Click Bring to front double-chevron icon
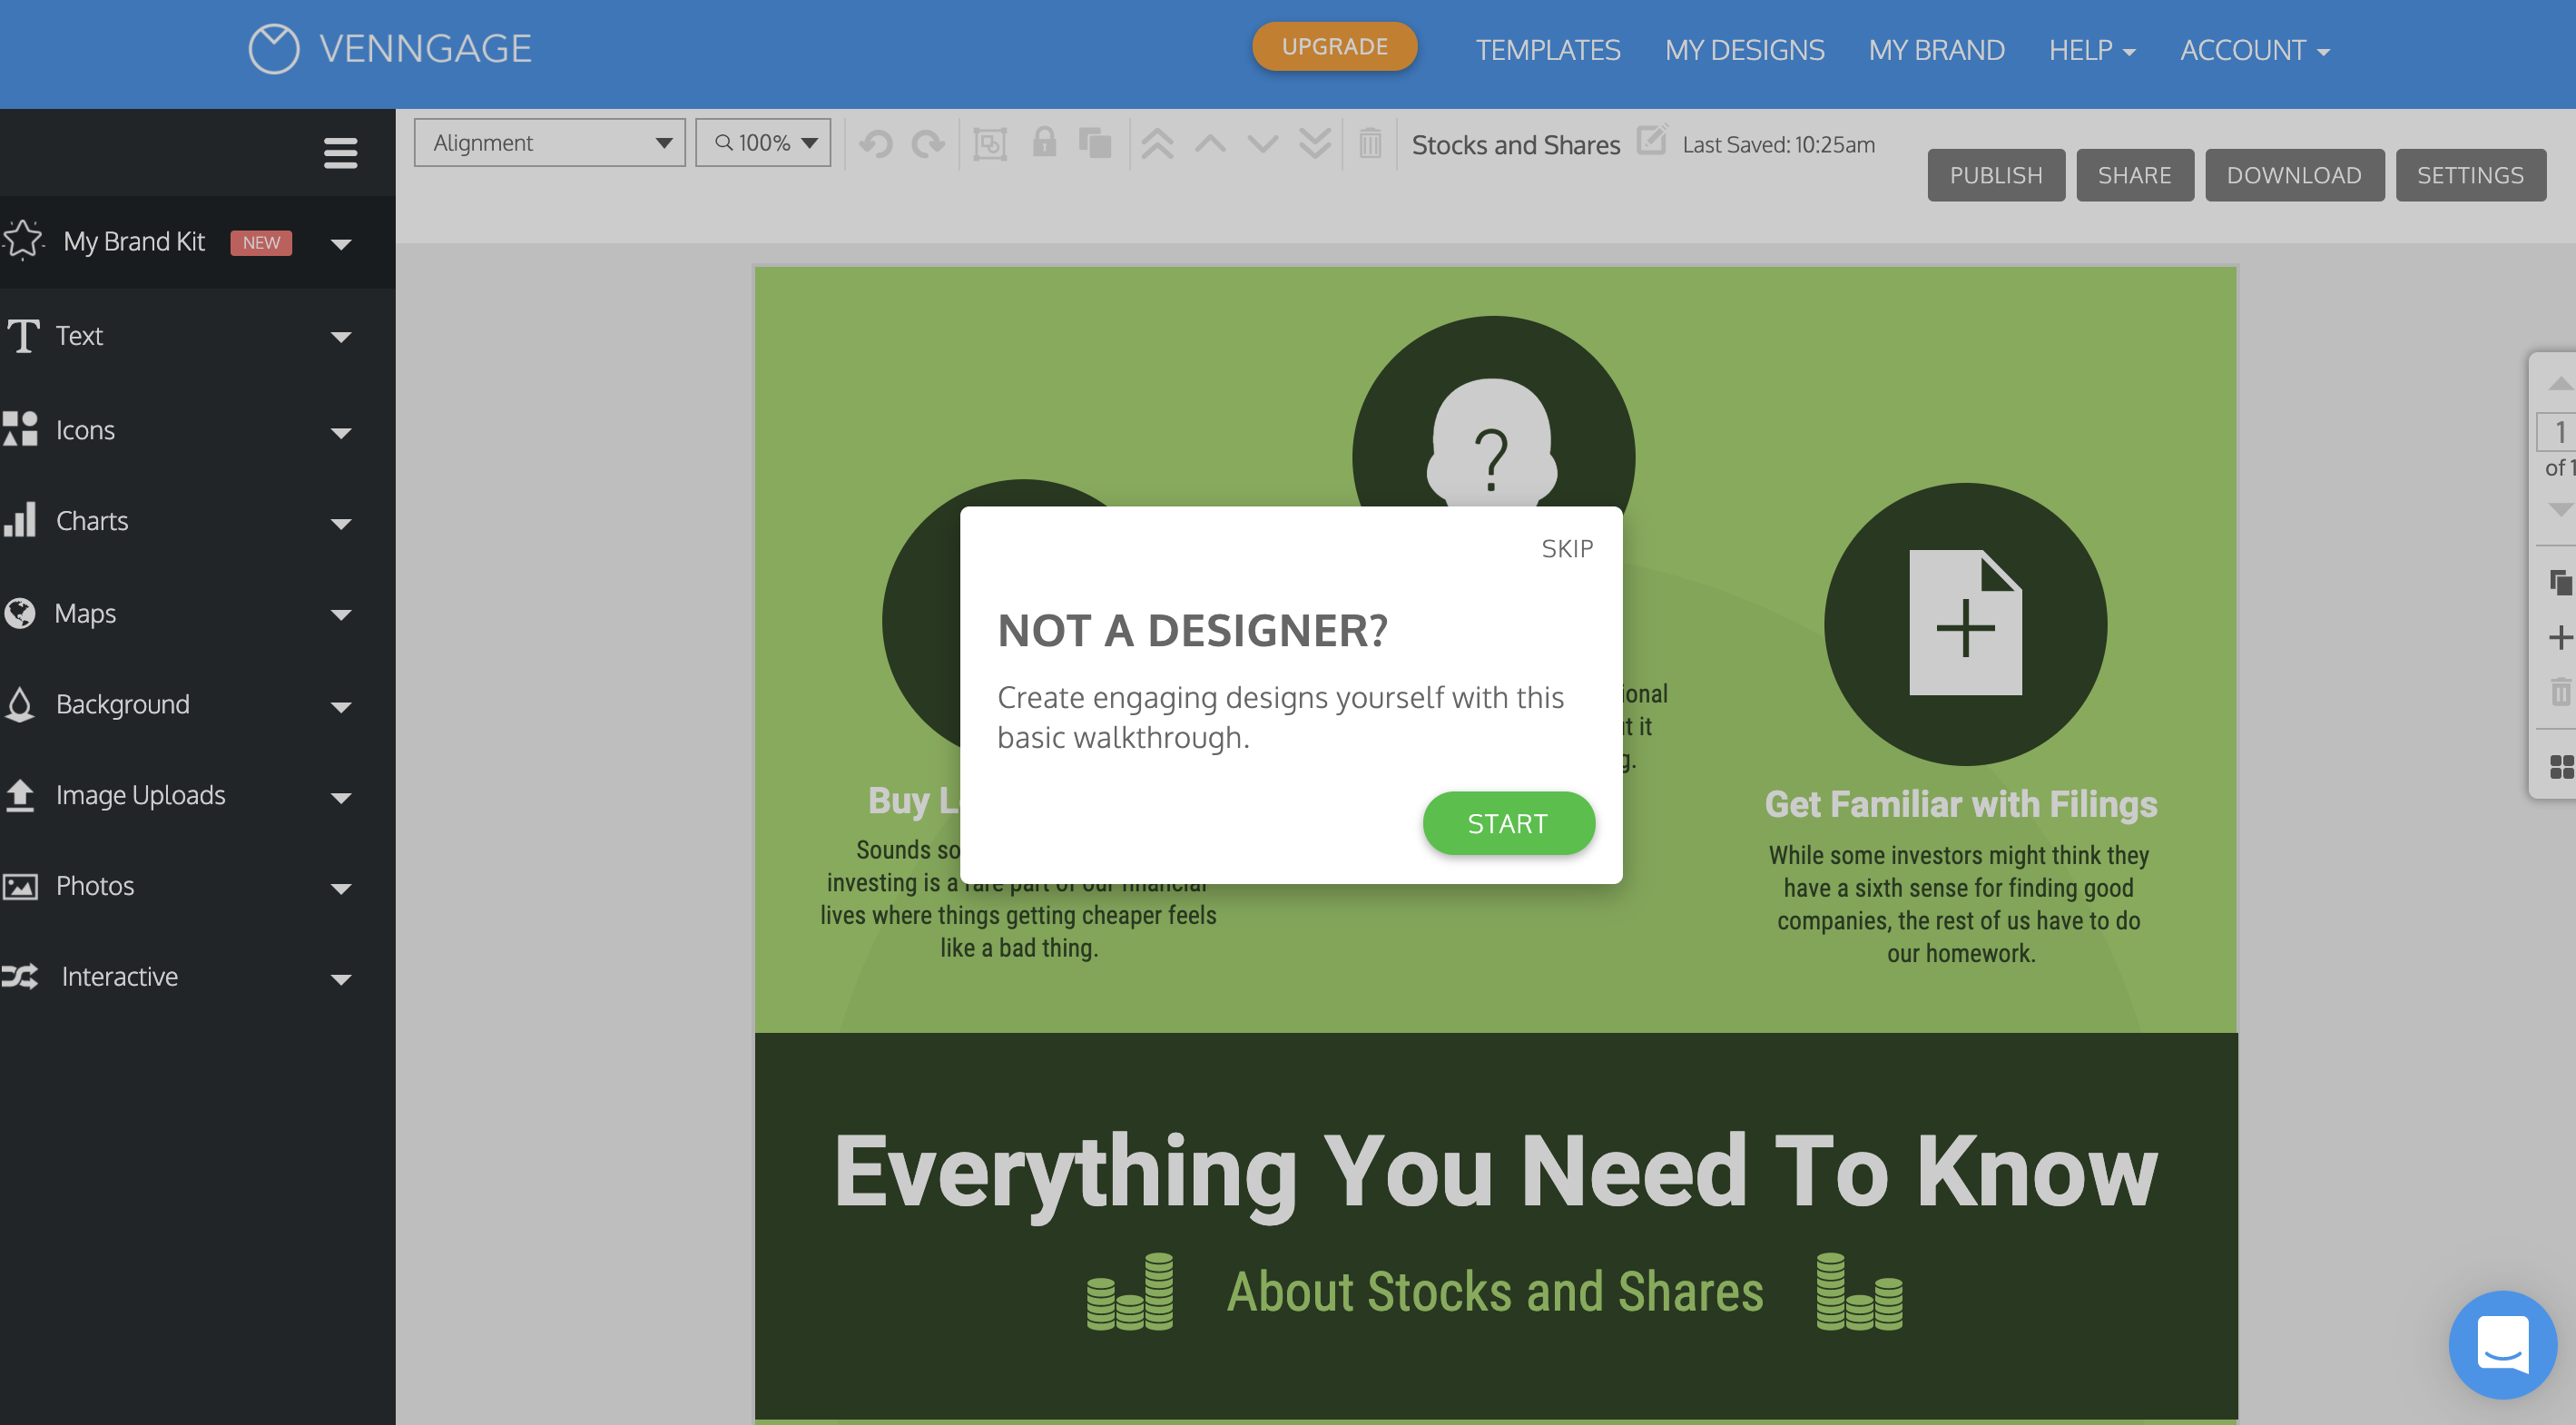The image size is (2576, 1425). (1157, 143)
